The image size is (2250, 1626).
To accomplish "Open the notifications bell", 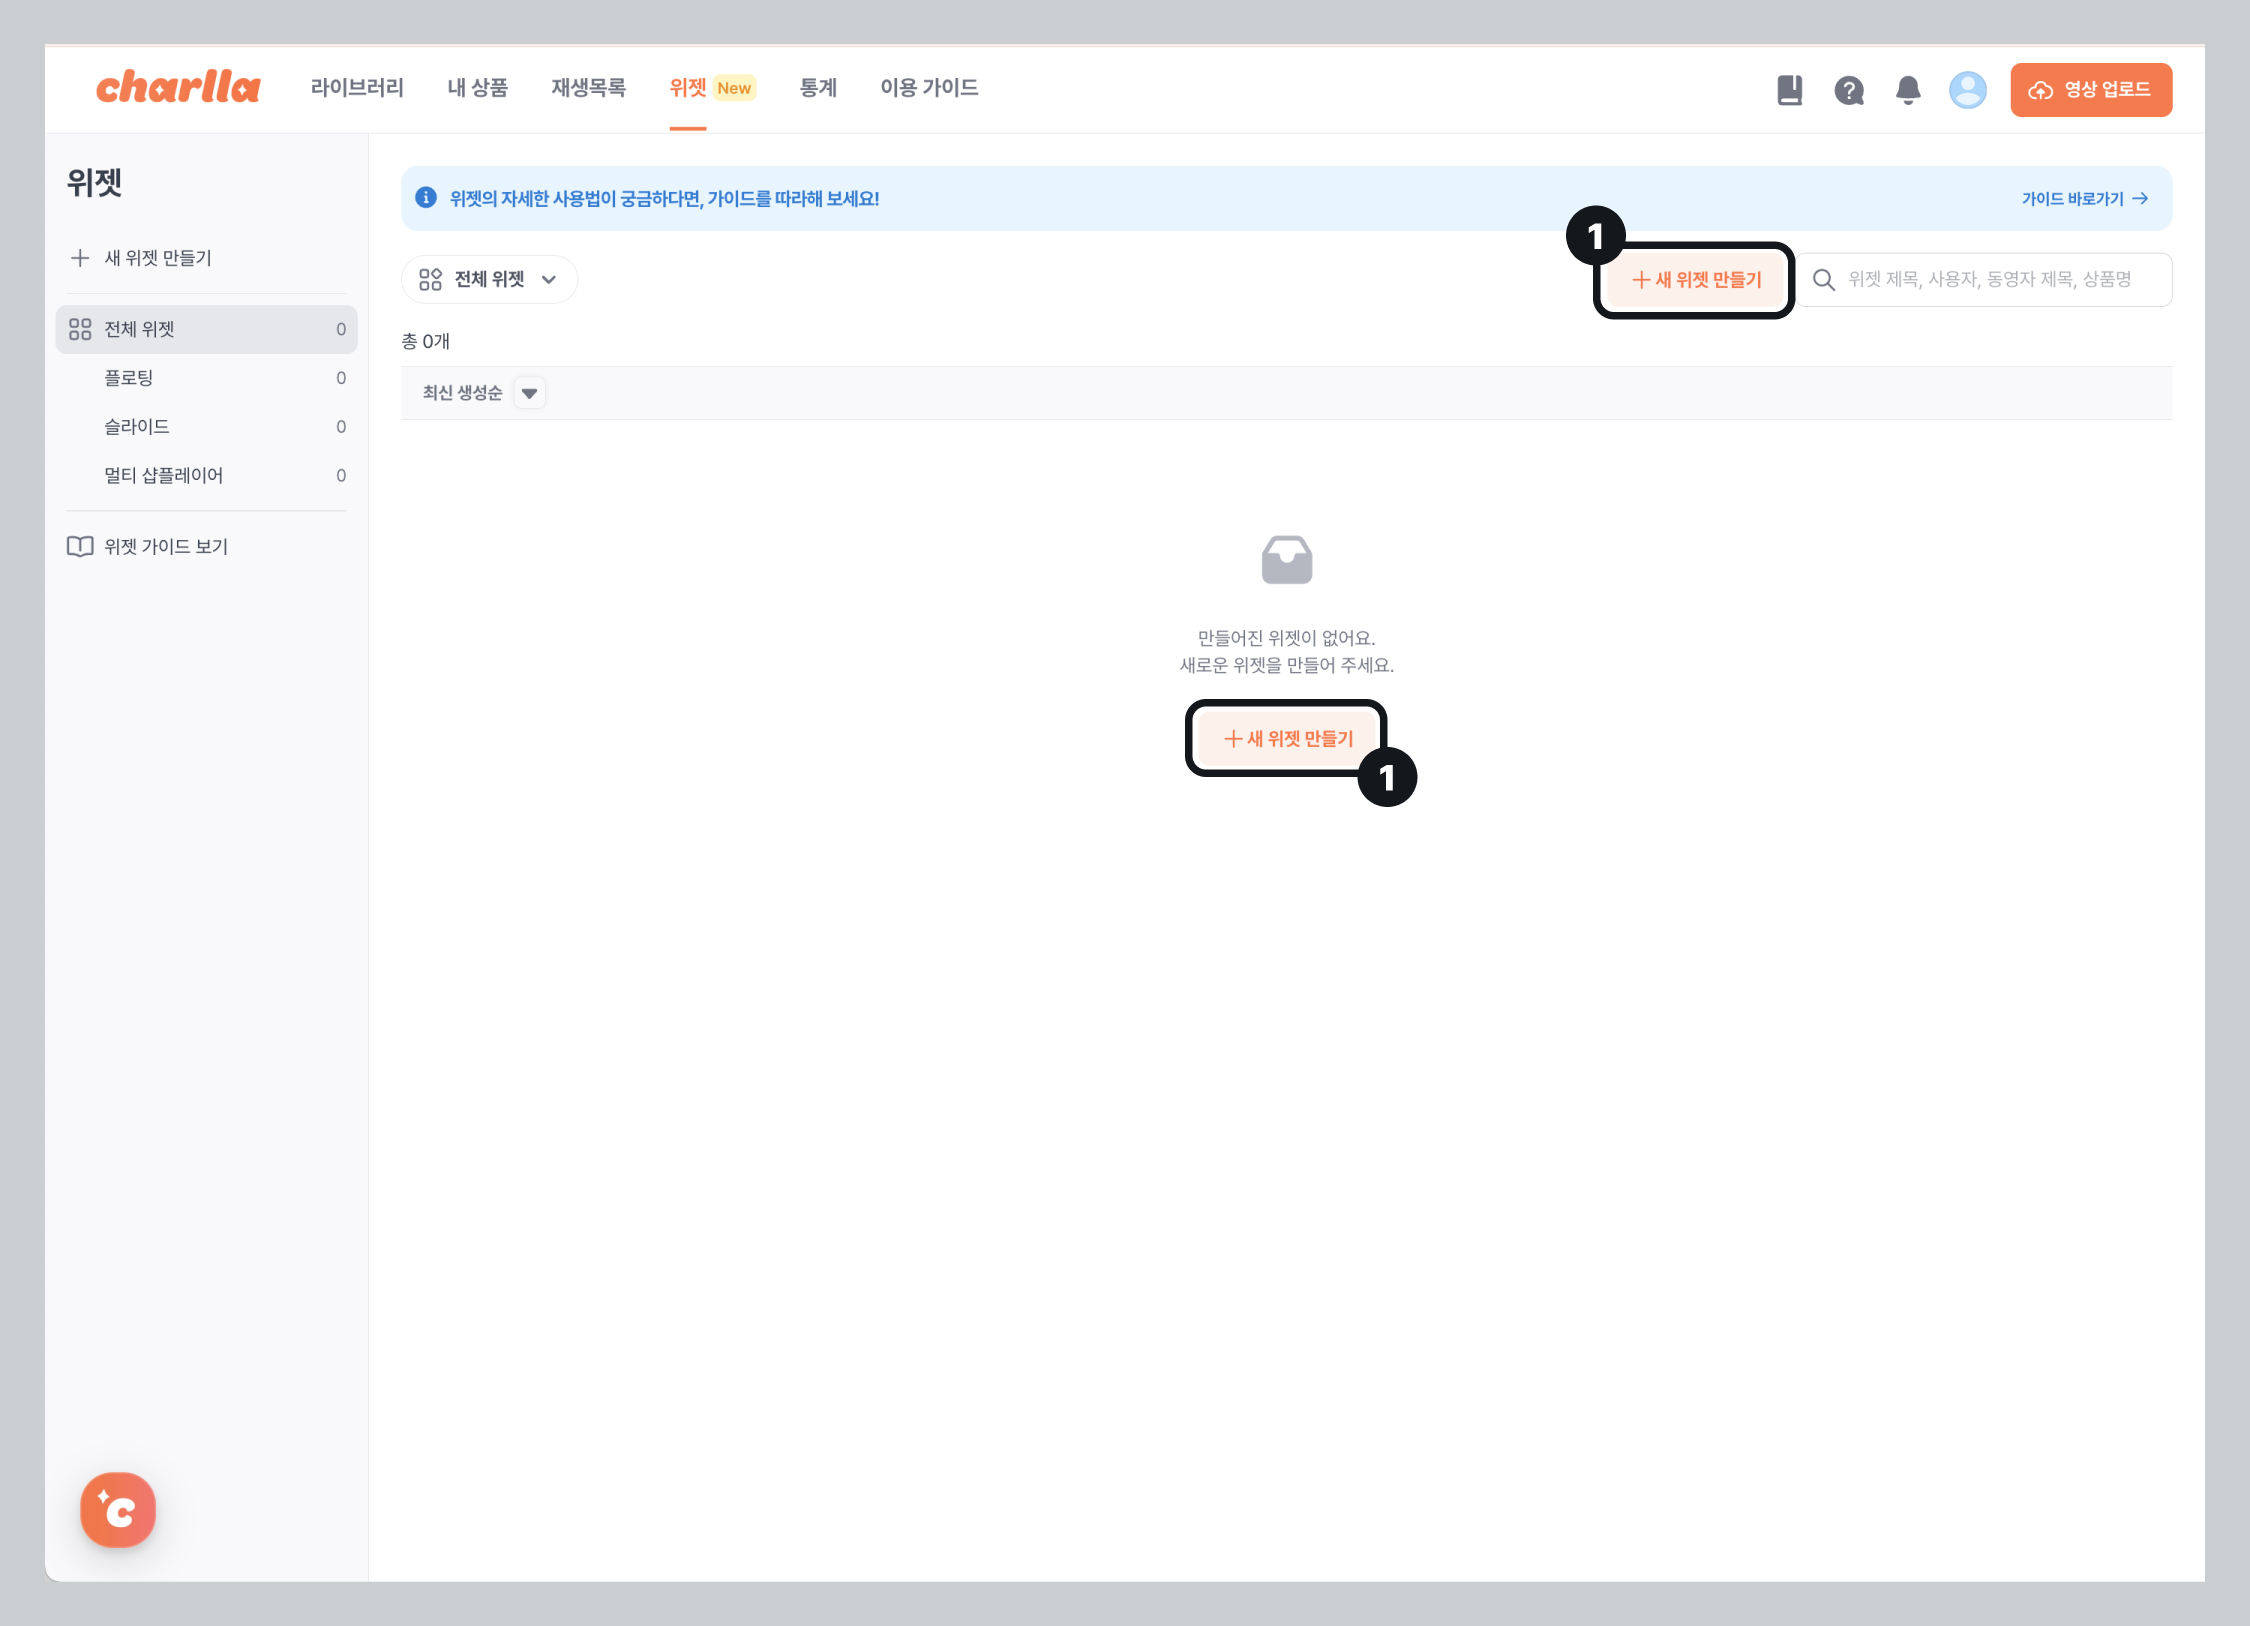I will (x=1908, y=90).
